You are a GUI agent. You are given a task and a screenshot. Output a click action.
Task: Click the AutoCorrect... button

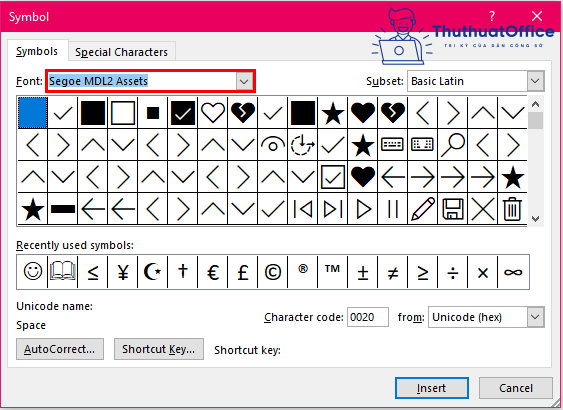click(x=60, y=349)
